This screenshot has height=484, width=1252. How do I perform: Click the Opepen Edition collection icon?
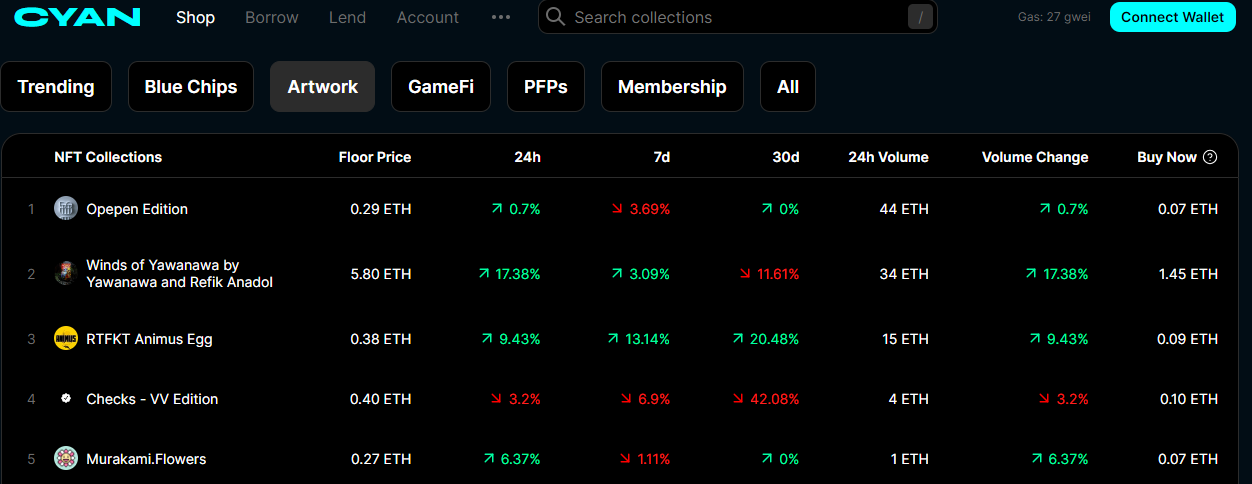click(66, 209)
